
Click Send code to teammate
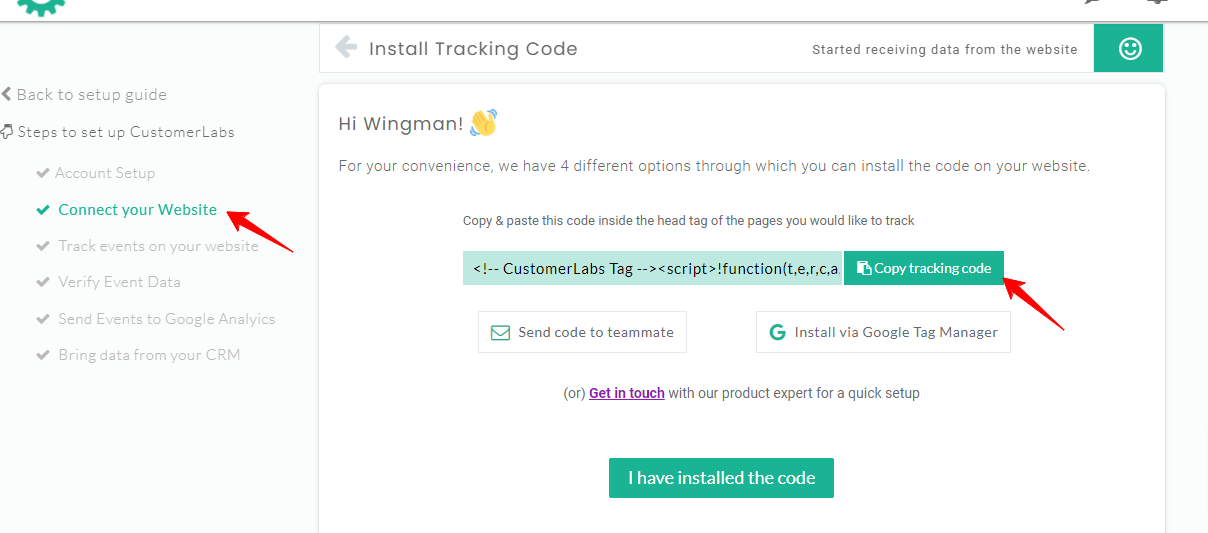[x=582, y=332]
